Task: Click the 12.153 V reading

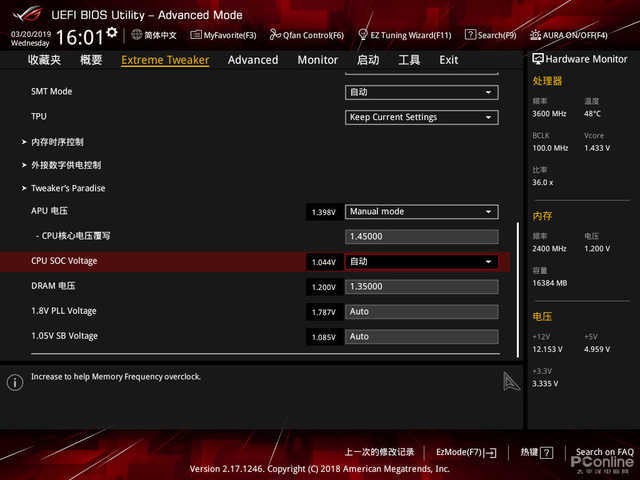Action: (547, 349)
